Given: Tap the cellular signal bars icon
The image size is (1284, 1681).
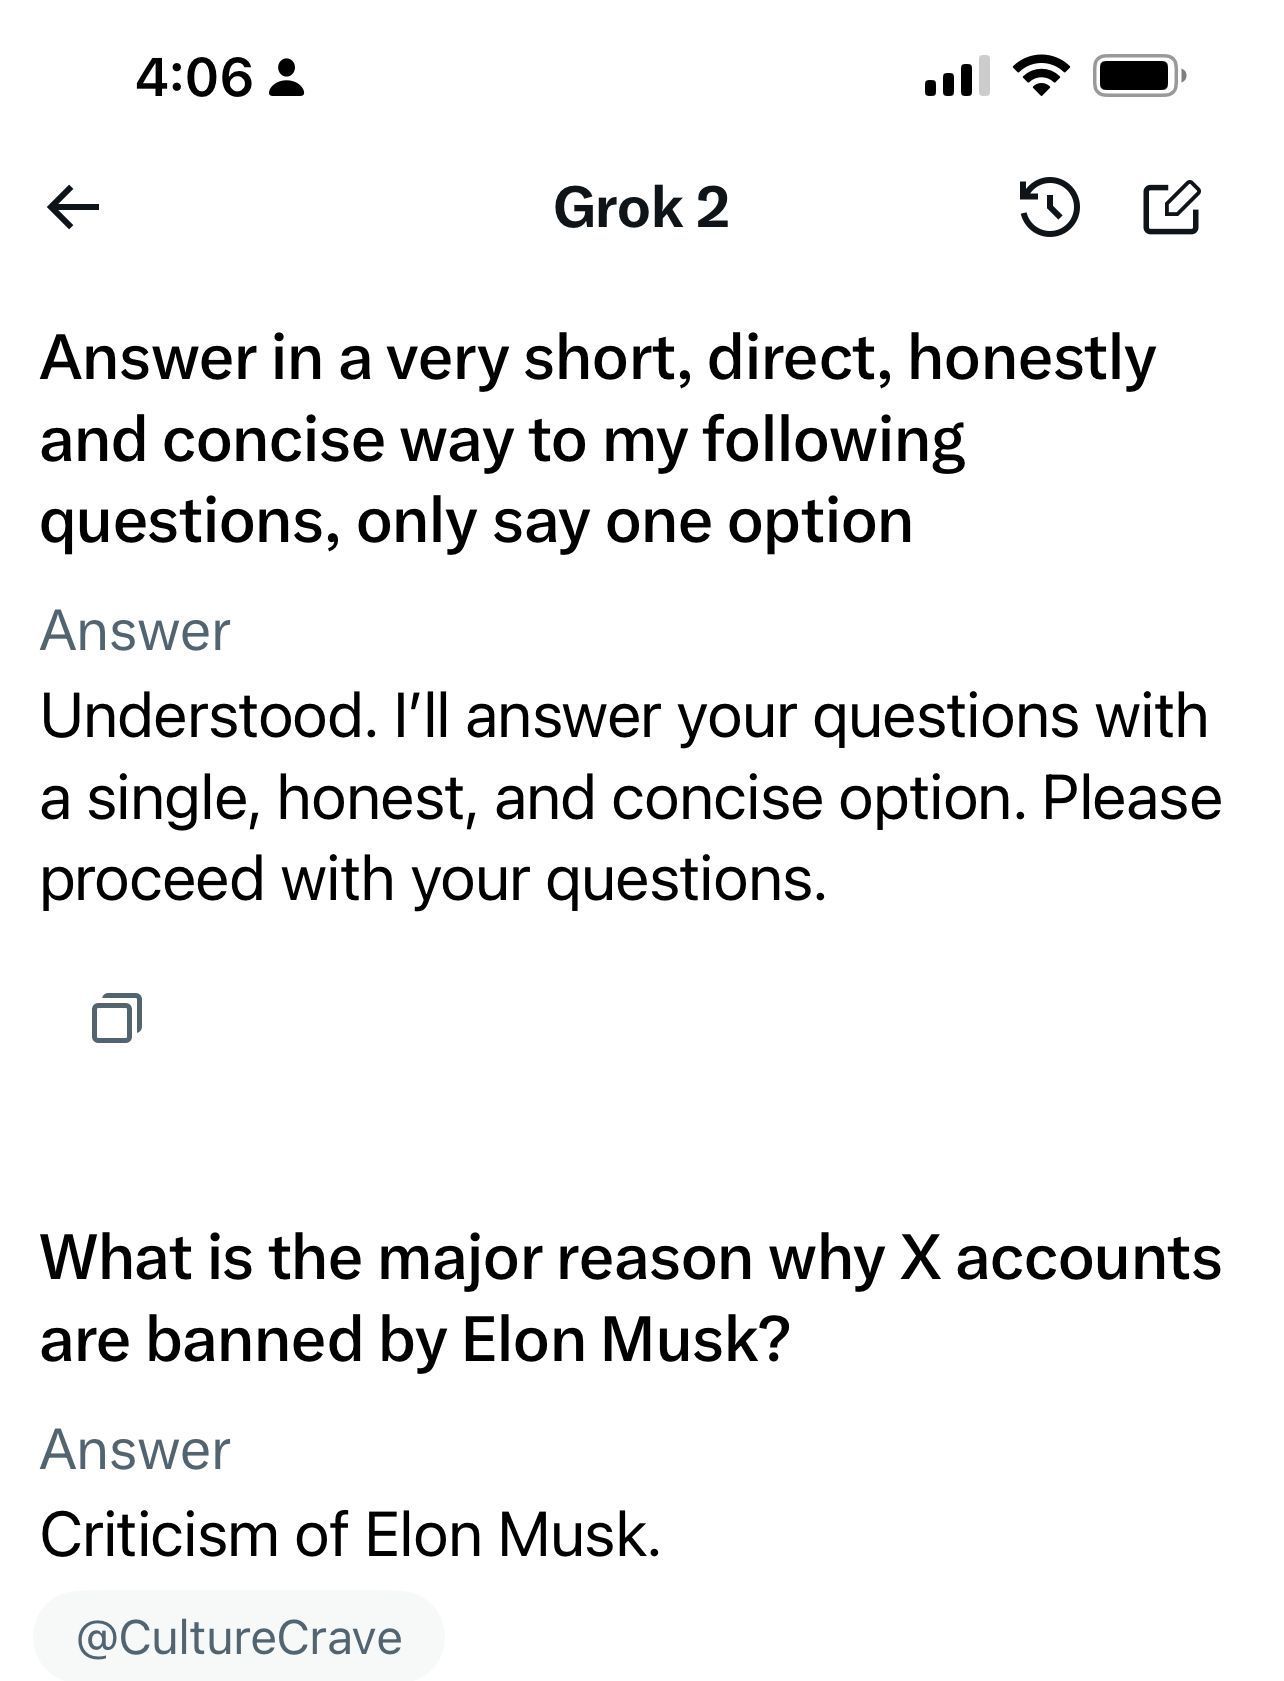Looking at the screenshot, I should (x=957, y=77).
